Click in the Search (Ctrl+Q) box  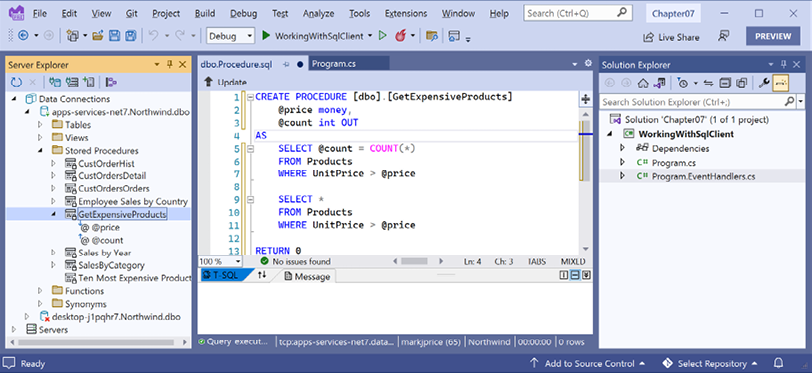[577, 13]
